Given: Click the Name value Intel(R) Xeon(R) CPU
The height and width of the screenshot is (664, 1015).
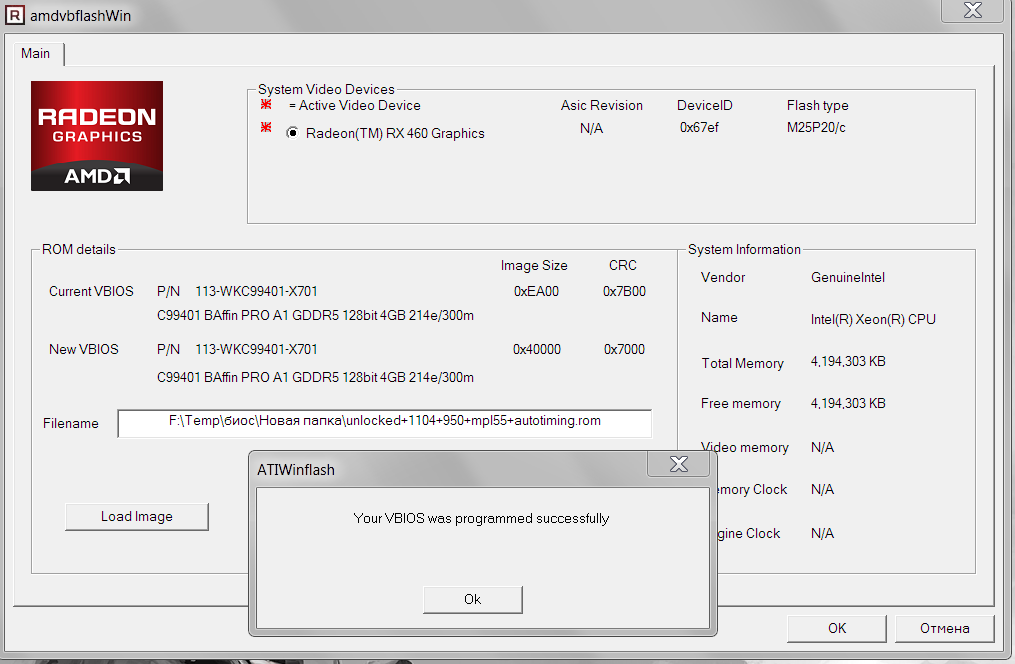Looking at the screenshot, I should pos(873,319).
